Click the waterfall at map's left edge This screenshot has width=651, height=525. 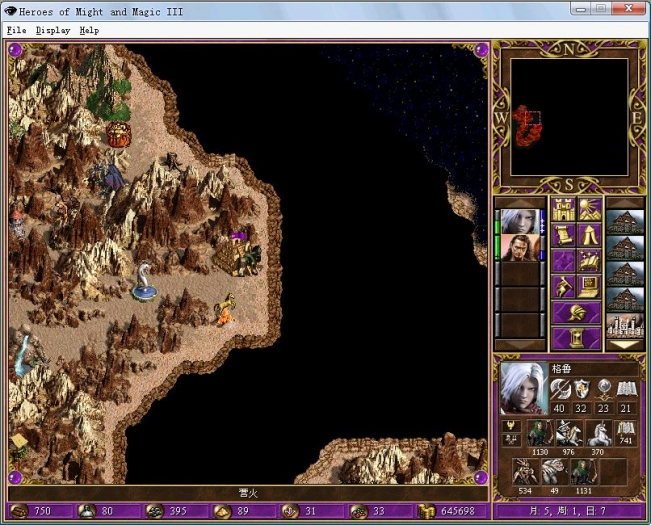23,356
